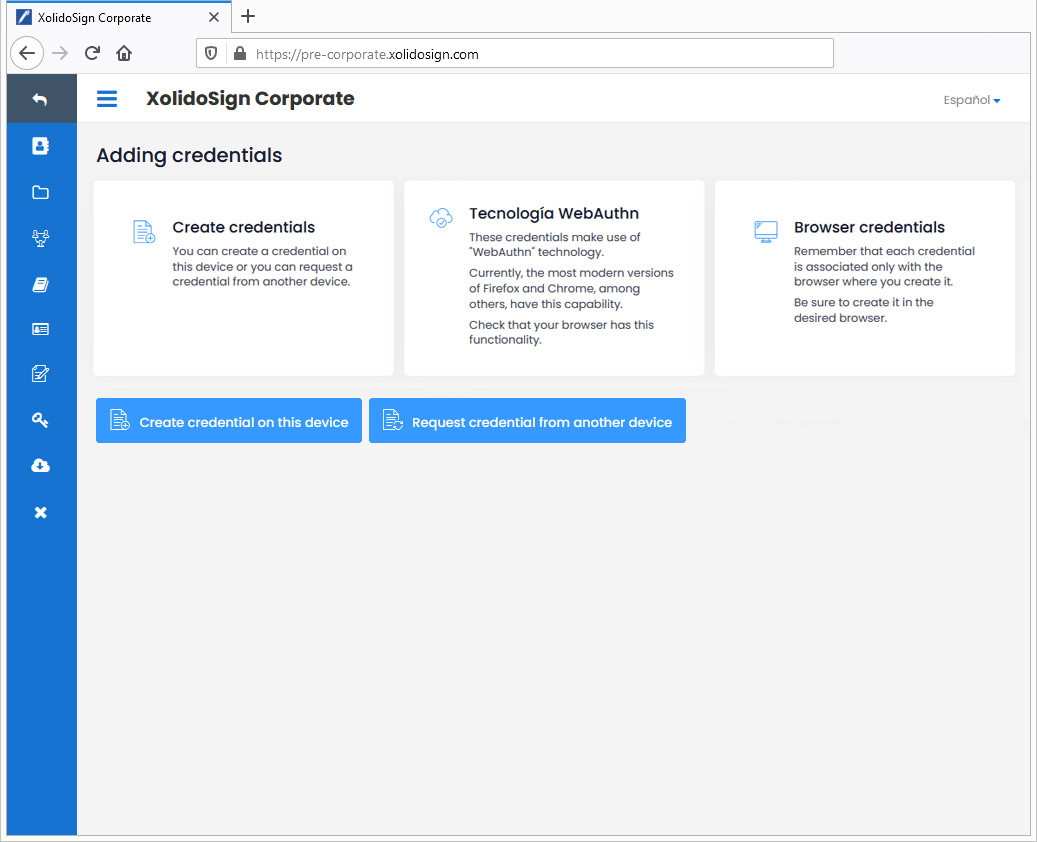Click the browser back arrow button
1037x842 pixels.
click(x=26, y=54)
